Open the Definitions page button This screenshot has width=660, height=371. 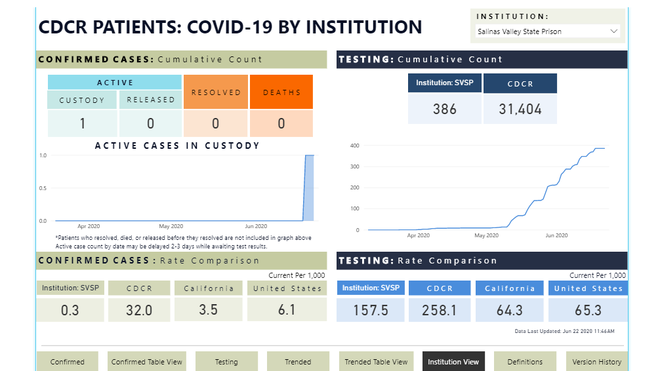pyautogui.click(x=525, y=361)
